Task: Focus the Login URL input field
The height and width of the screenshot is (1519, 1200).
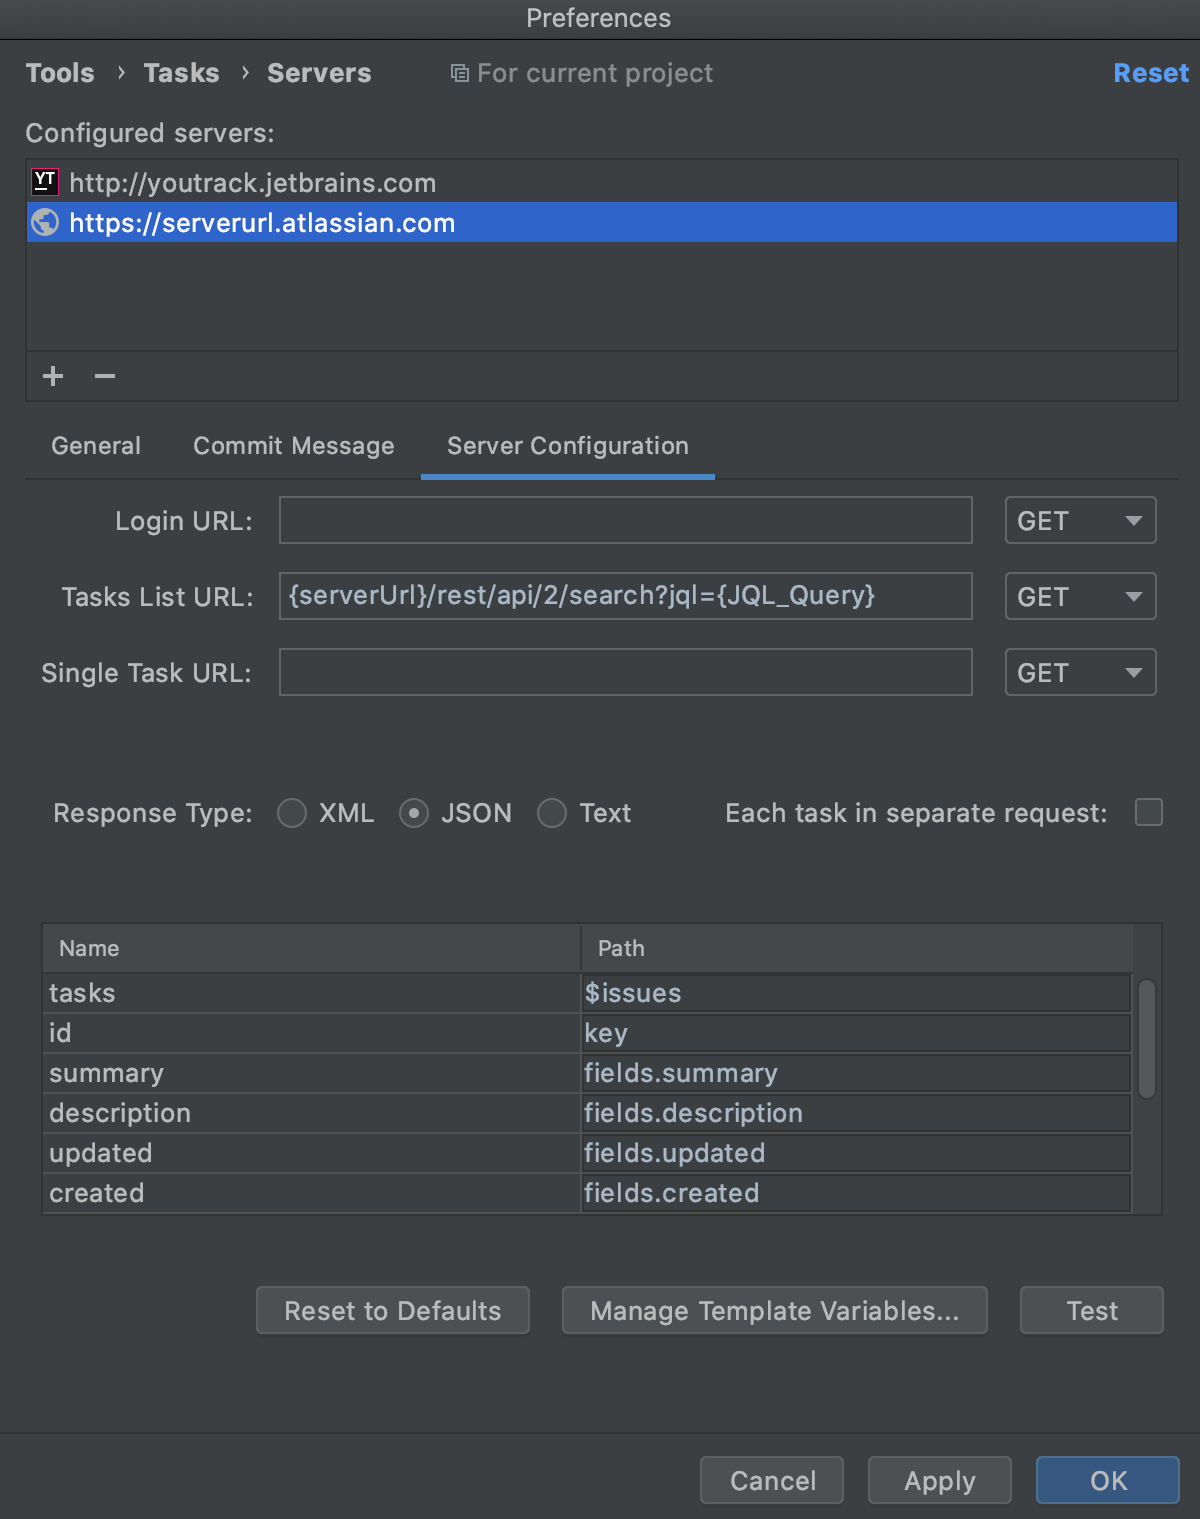Action: coord(626,520)
